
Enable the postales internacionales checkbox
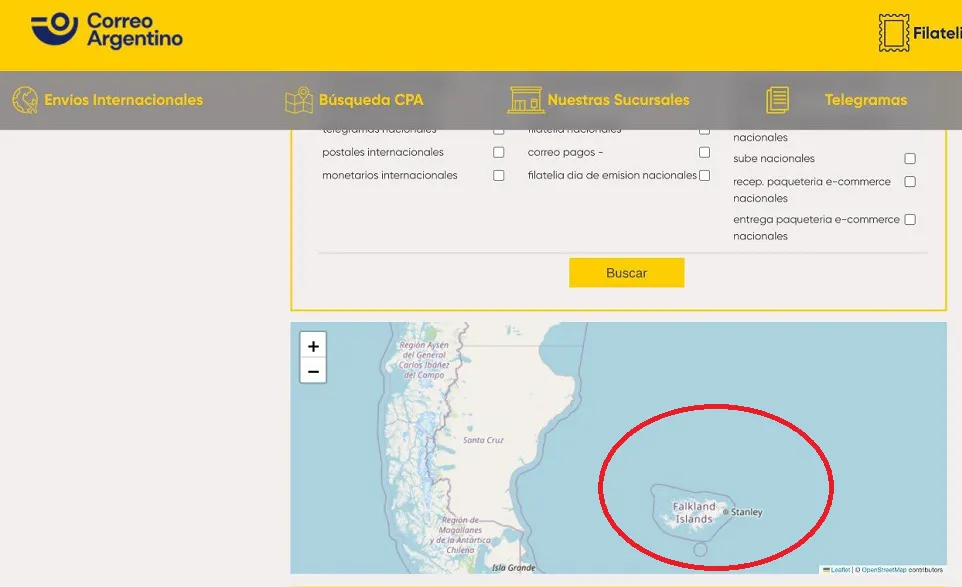(499, 153)
